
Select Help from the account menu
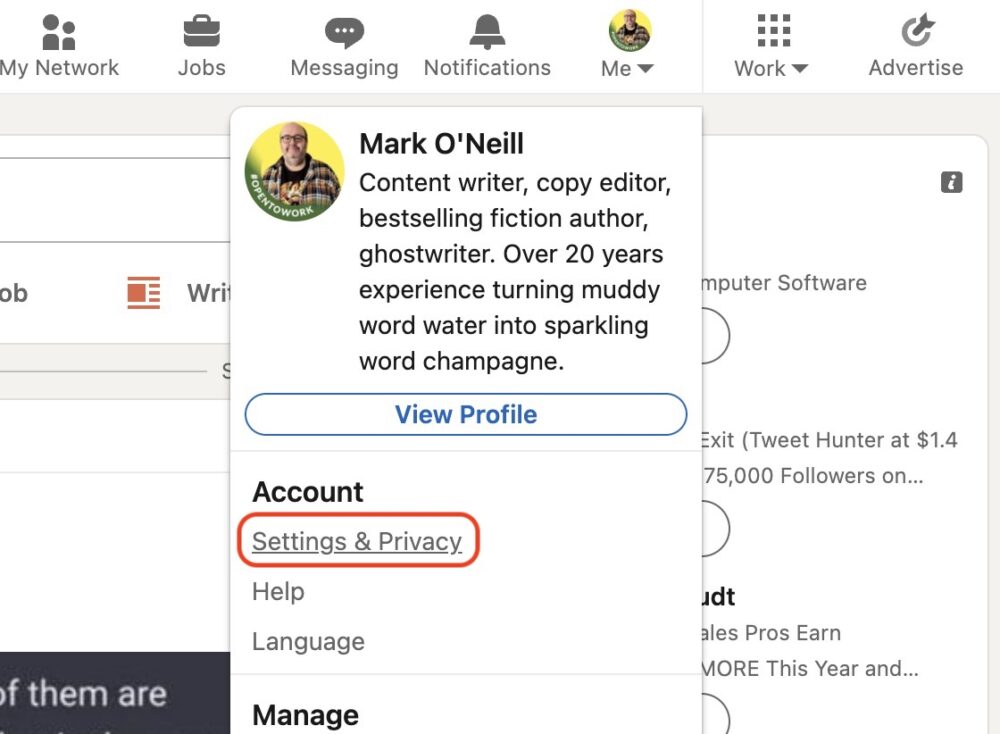coord(277,592)
